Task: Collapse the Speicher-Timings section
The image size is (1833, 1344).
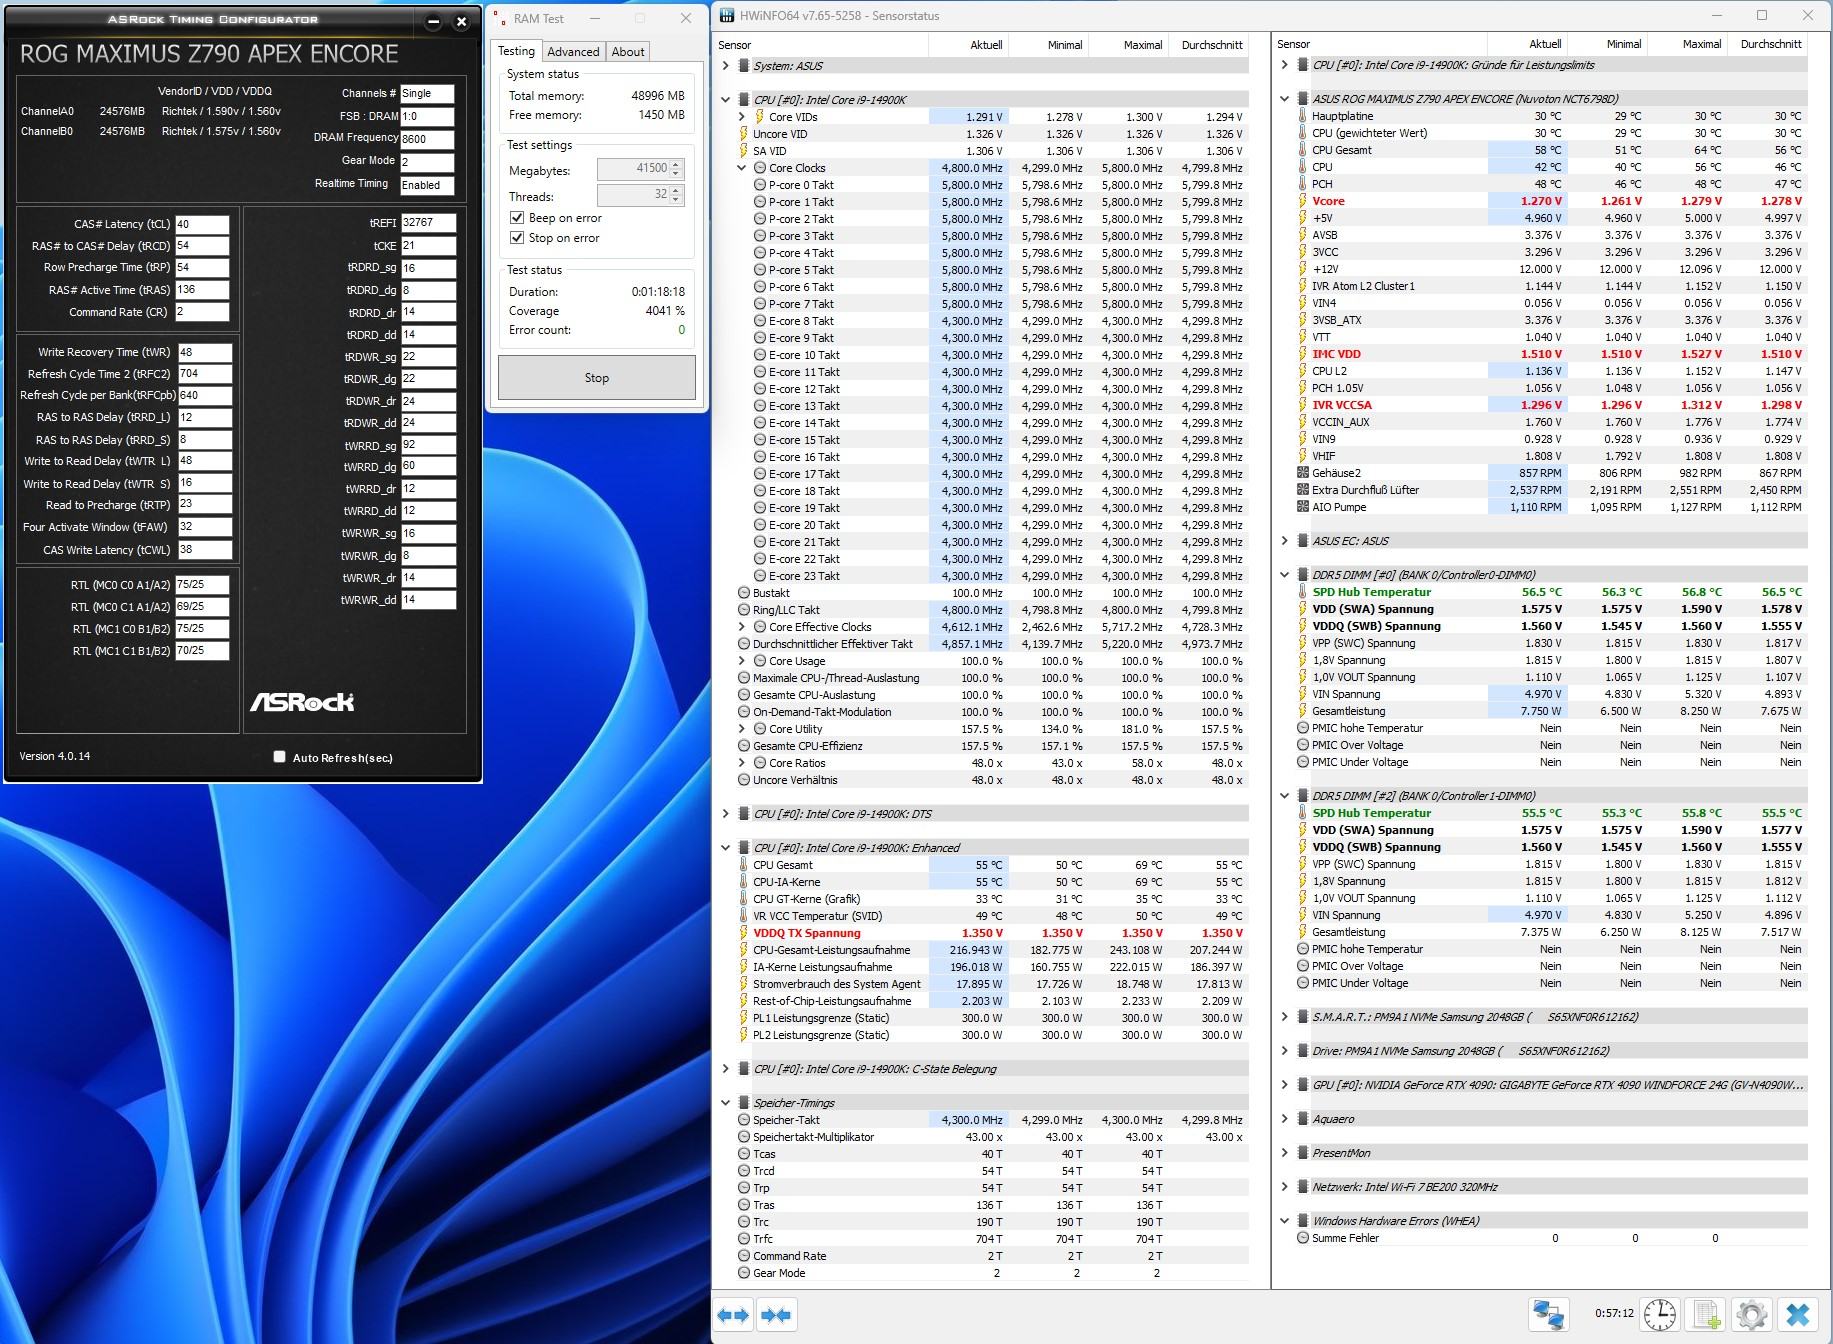Action: 726,1103
